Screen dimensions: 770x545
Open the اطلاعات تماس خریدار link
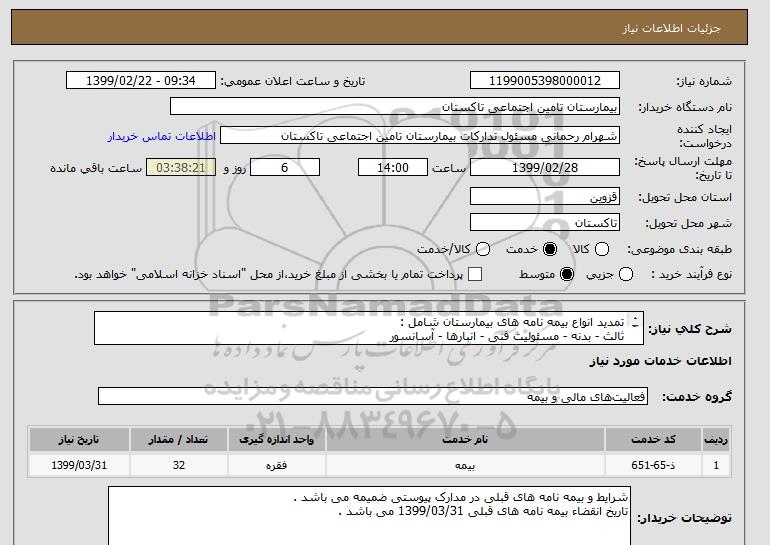tap(162, 136)
